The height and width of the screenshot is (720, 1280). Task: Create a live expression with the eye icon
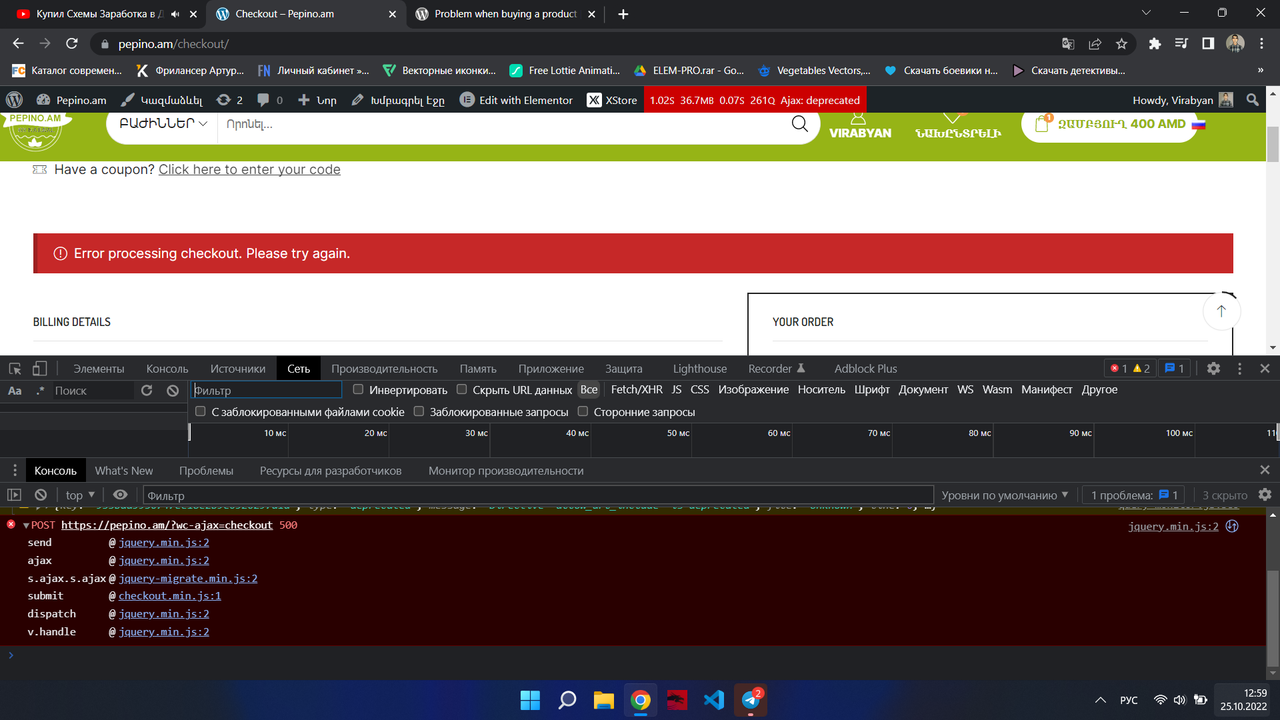[120, 495]
